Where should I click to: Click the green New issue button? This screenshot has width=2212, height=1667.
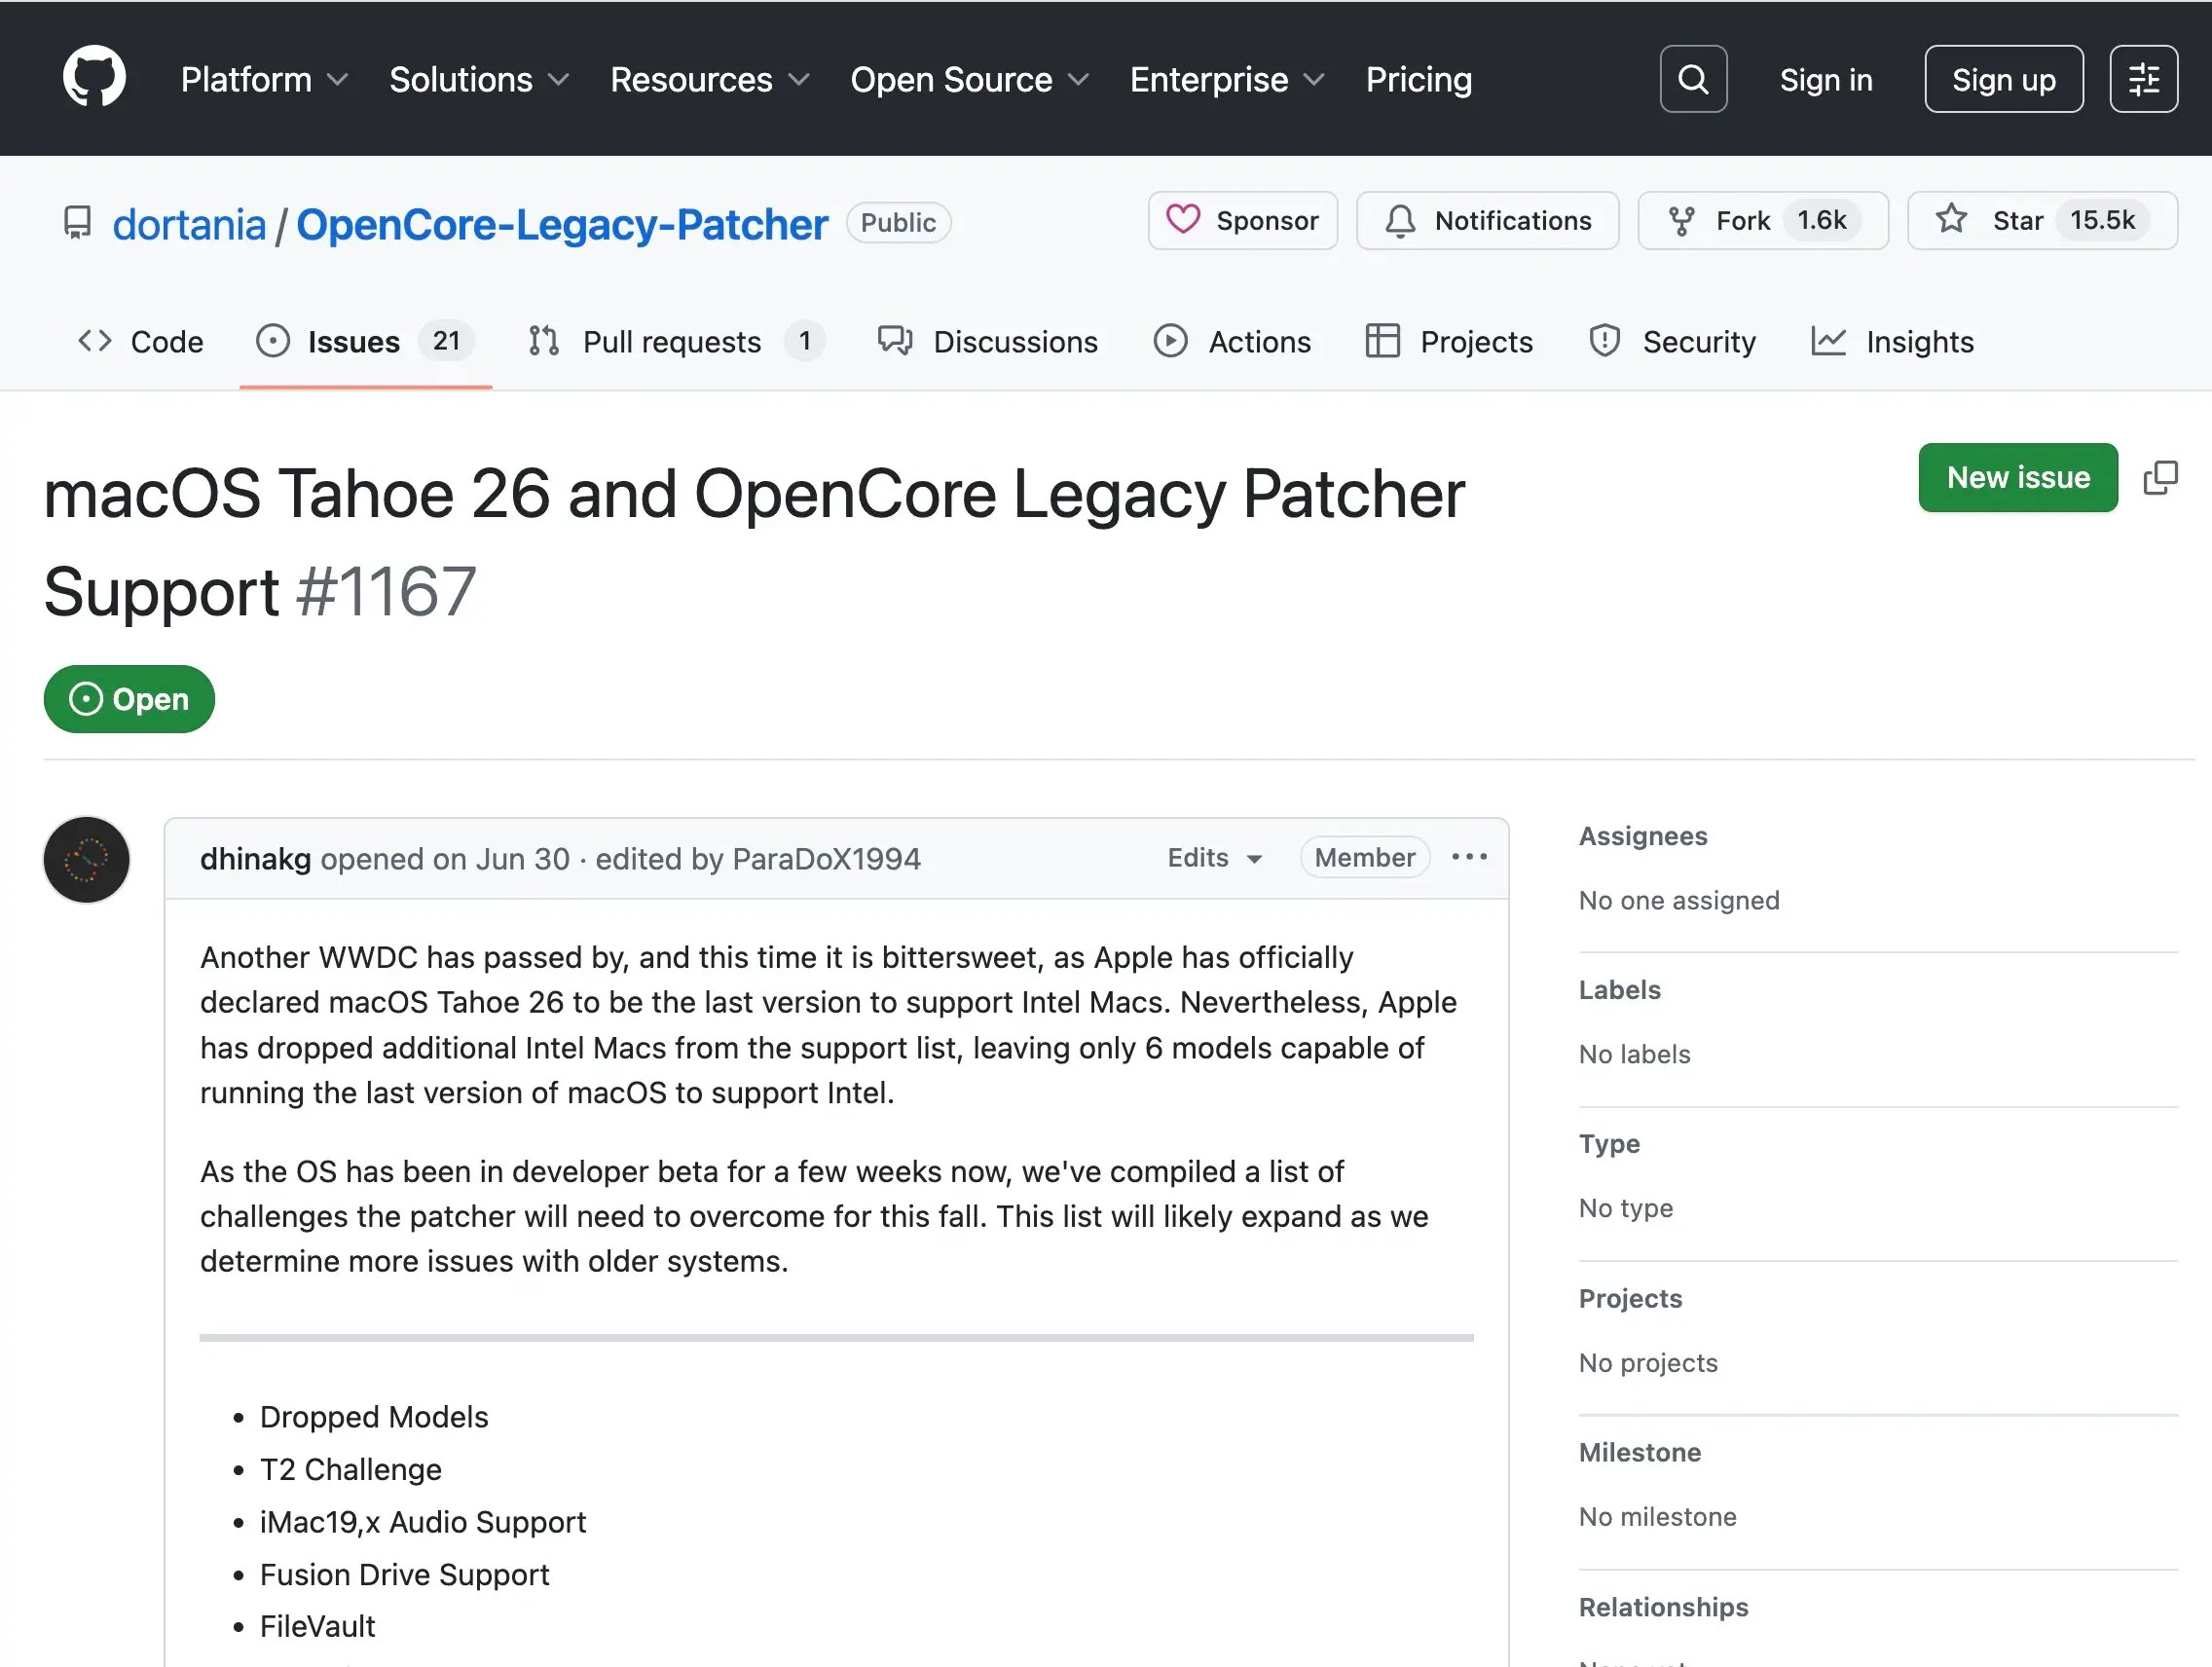click(2017, 478)
